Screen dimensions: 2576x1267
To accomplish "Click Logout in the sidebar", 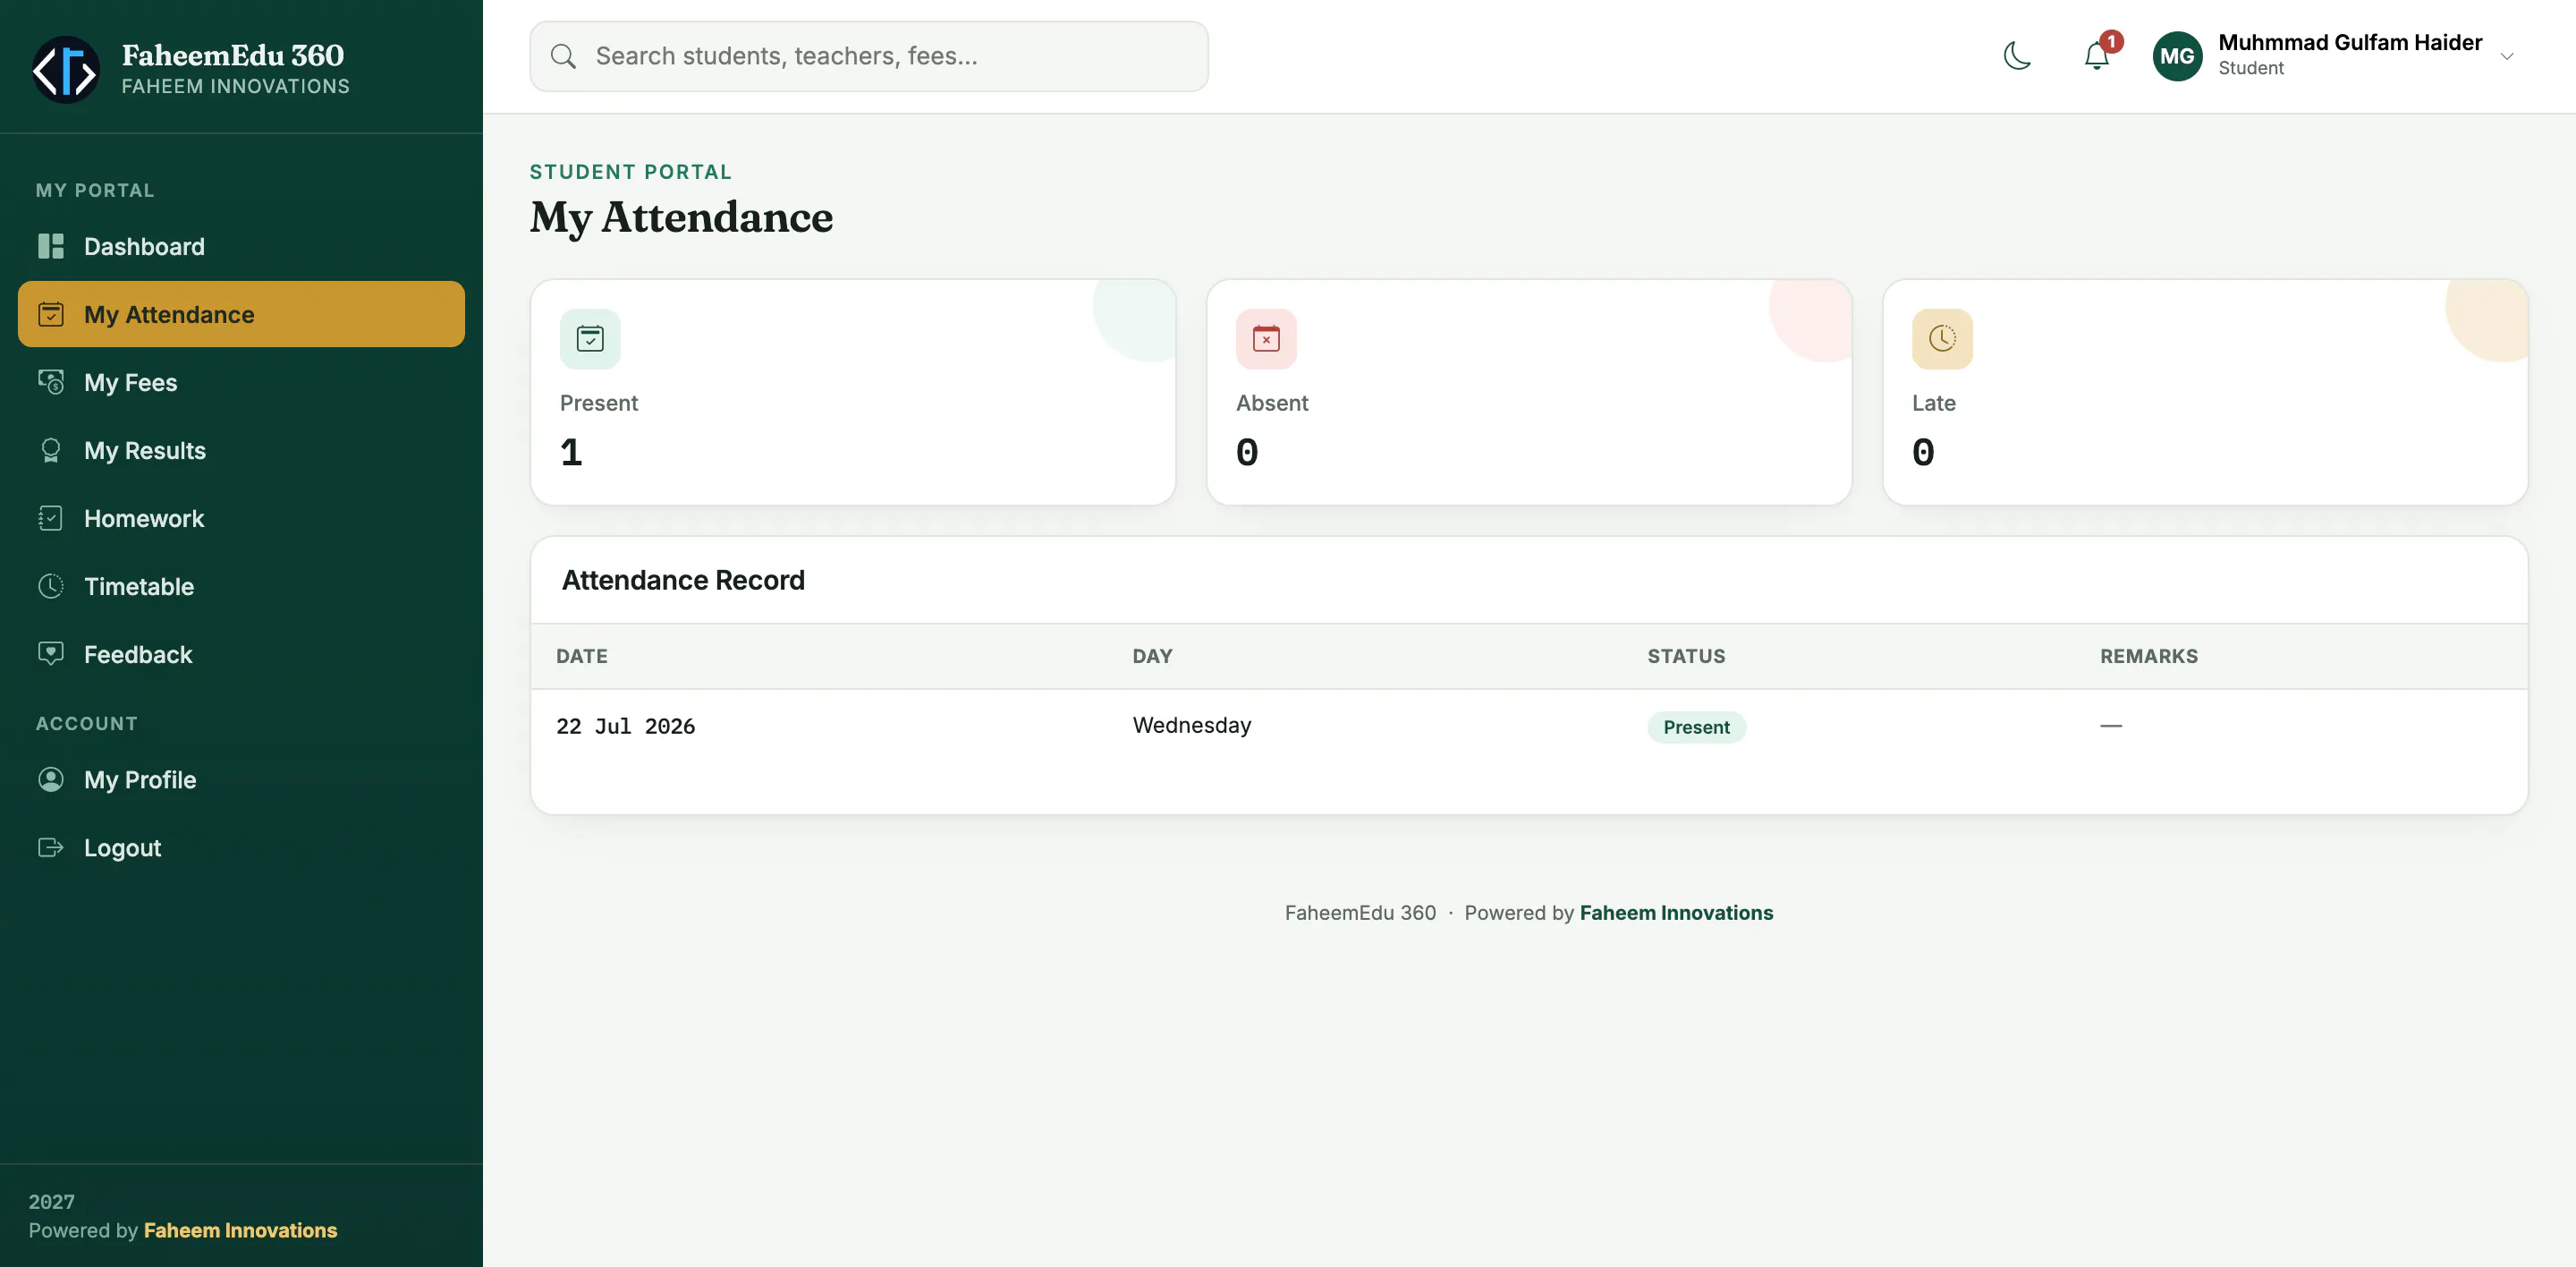I will pos(241,847).
